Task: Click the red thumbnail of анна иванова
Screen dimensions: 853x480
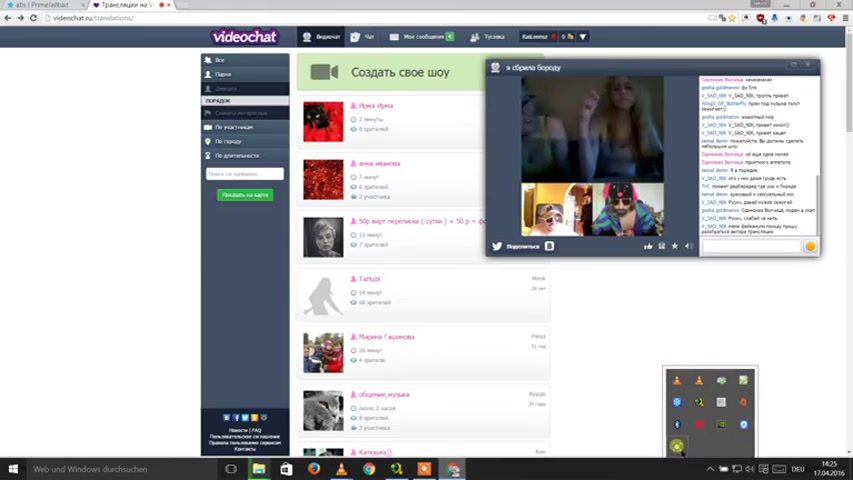Action: 323,180
